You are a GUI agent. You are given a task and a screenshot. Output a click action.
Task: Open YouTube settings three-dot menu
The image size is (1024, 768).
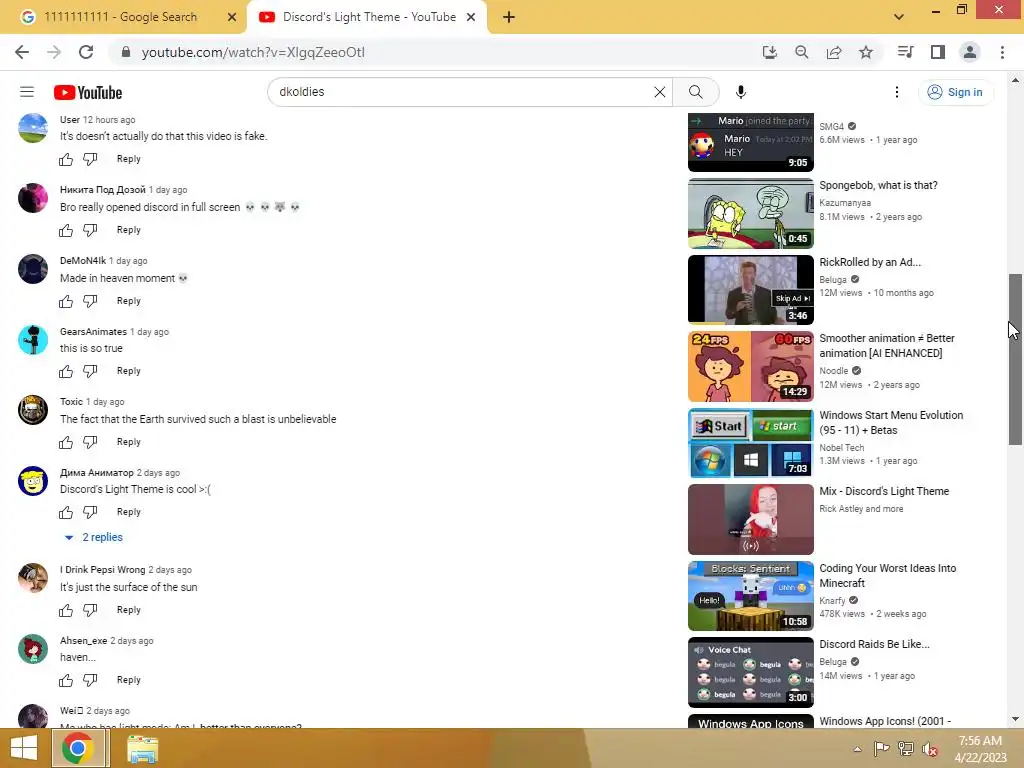pyautogui.click(x=897, y=92)
